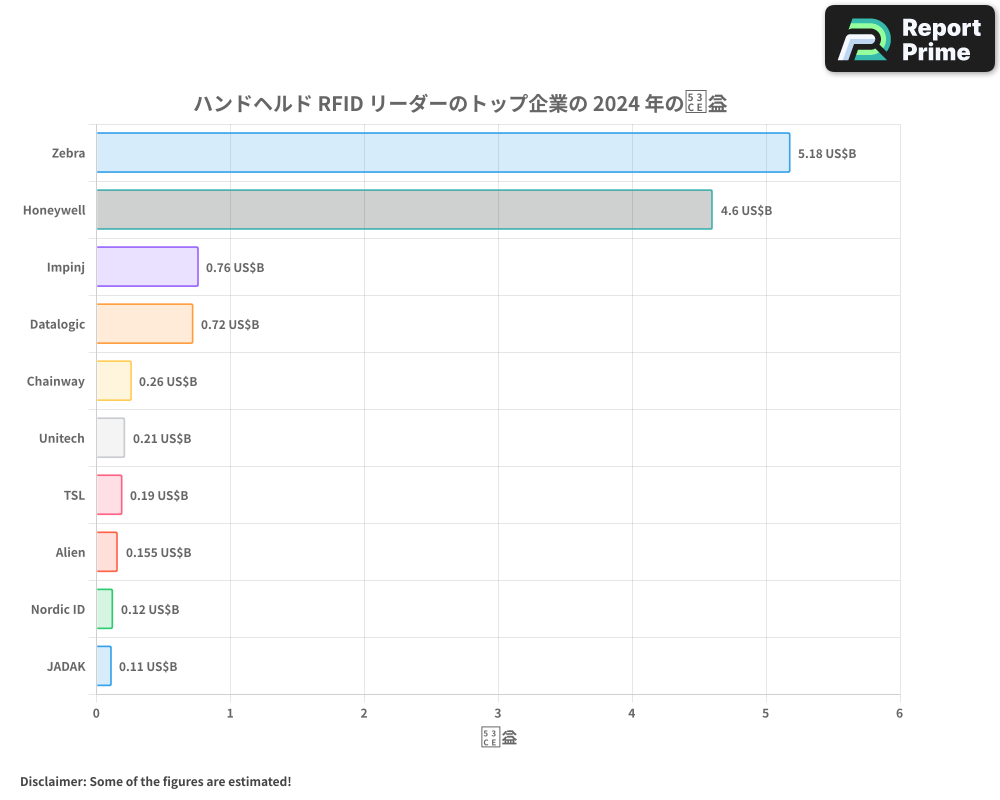The width and height of the screenshot is (1000, 800).
Task: Expand the JADAK data point
Action: point(103,666)
